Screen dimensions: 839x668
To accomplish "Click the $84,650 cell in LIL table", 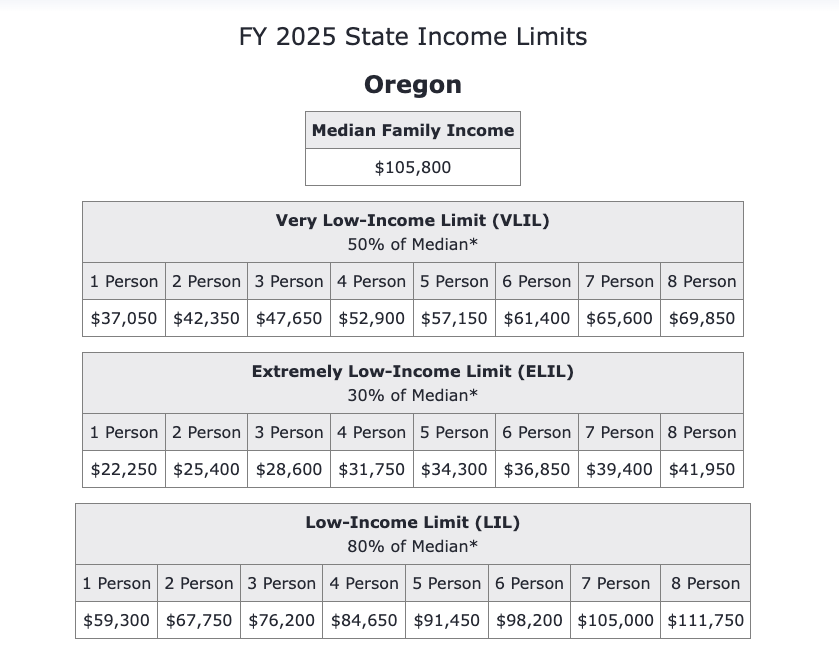I will coord(364,620).
